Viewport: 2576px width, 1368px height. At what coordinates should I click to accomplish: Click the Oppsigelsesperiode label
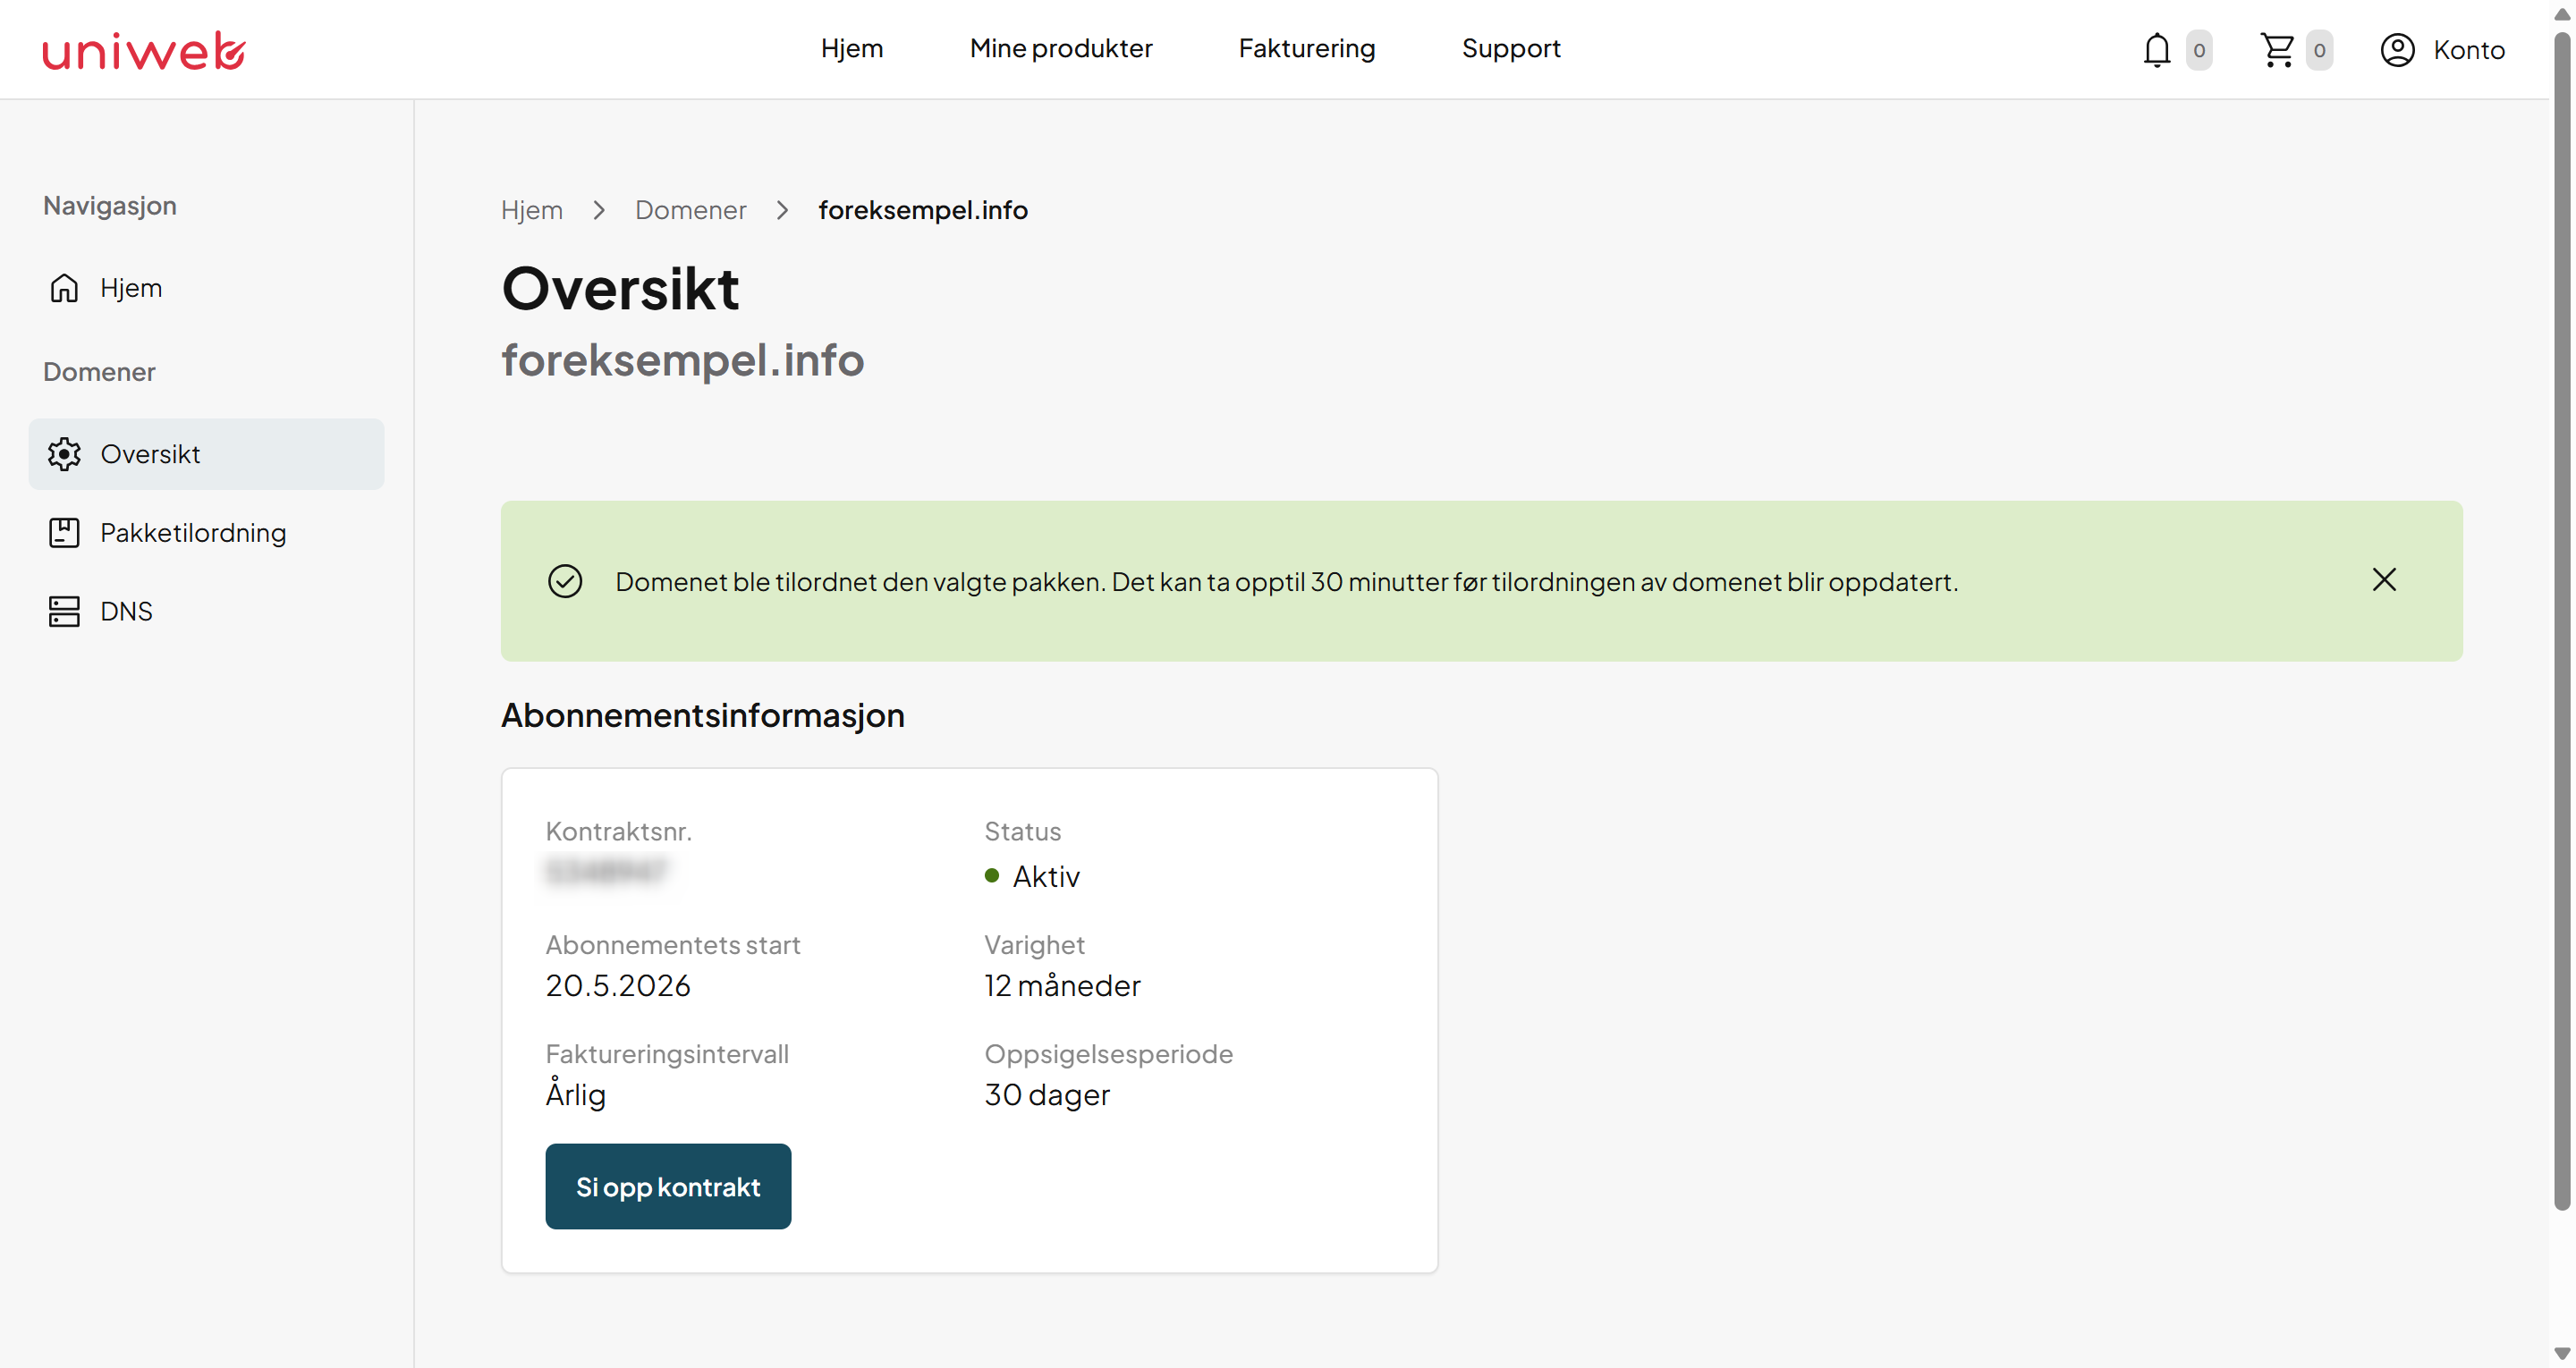pos(1108,1053)
